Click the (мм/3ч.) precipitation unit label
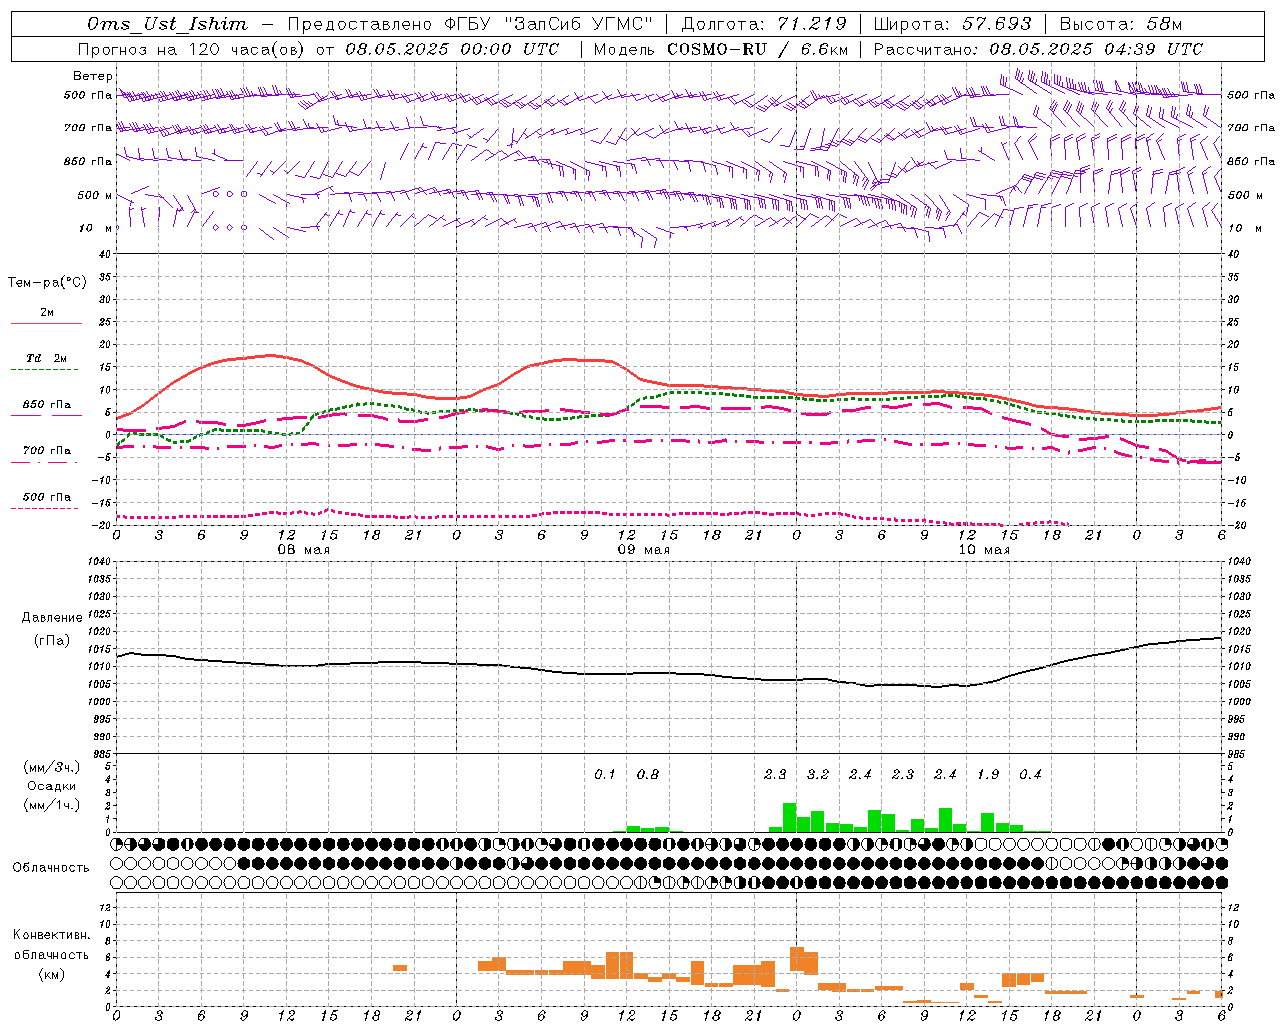This screenshot has height=1024, width=1280. click(x=51, y=768)
